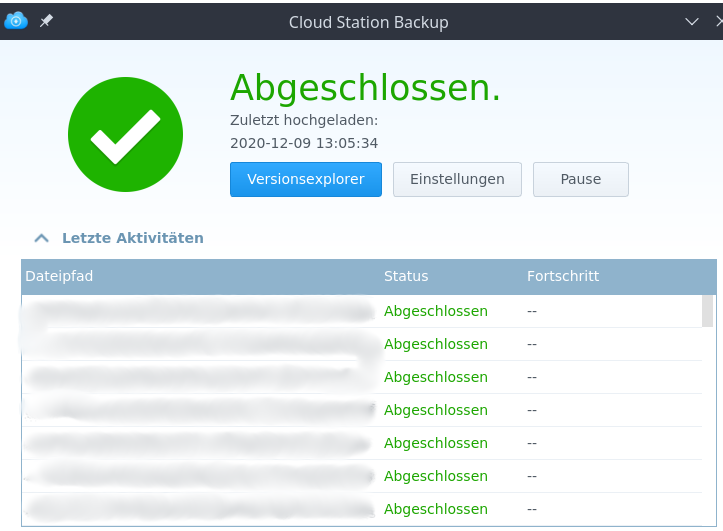Screen dimensions: 723x531
Task: Click the Cloud Station Backup window title
Action: (368, 22)
